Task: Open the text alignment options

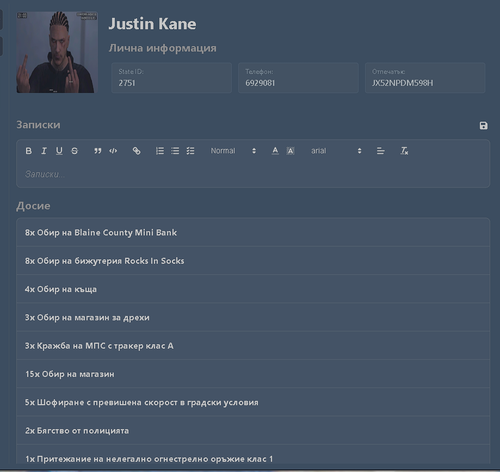Action: 380,151
